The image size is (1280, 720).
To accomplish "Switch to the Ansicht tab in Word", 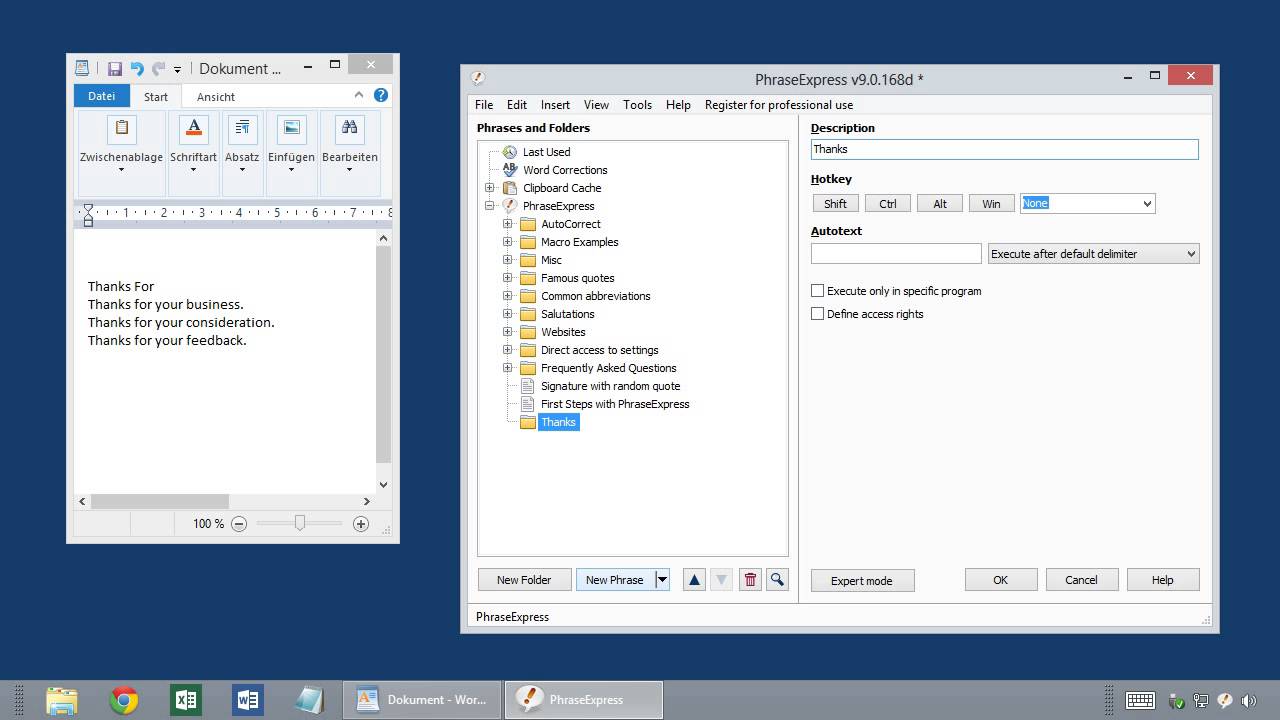I will point(216,97).
